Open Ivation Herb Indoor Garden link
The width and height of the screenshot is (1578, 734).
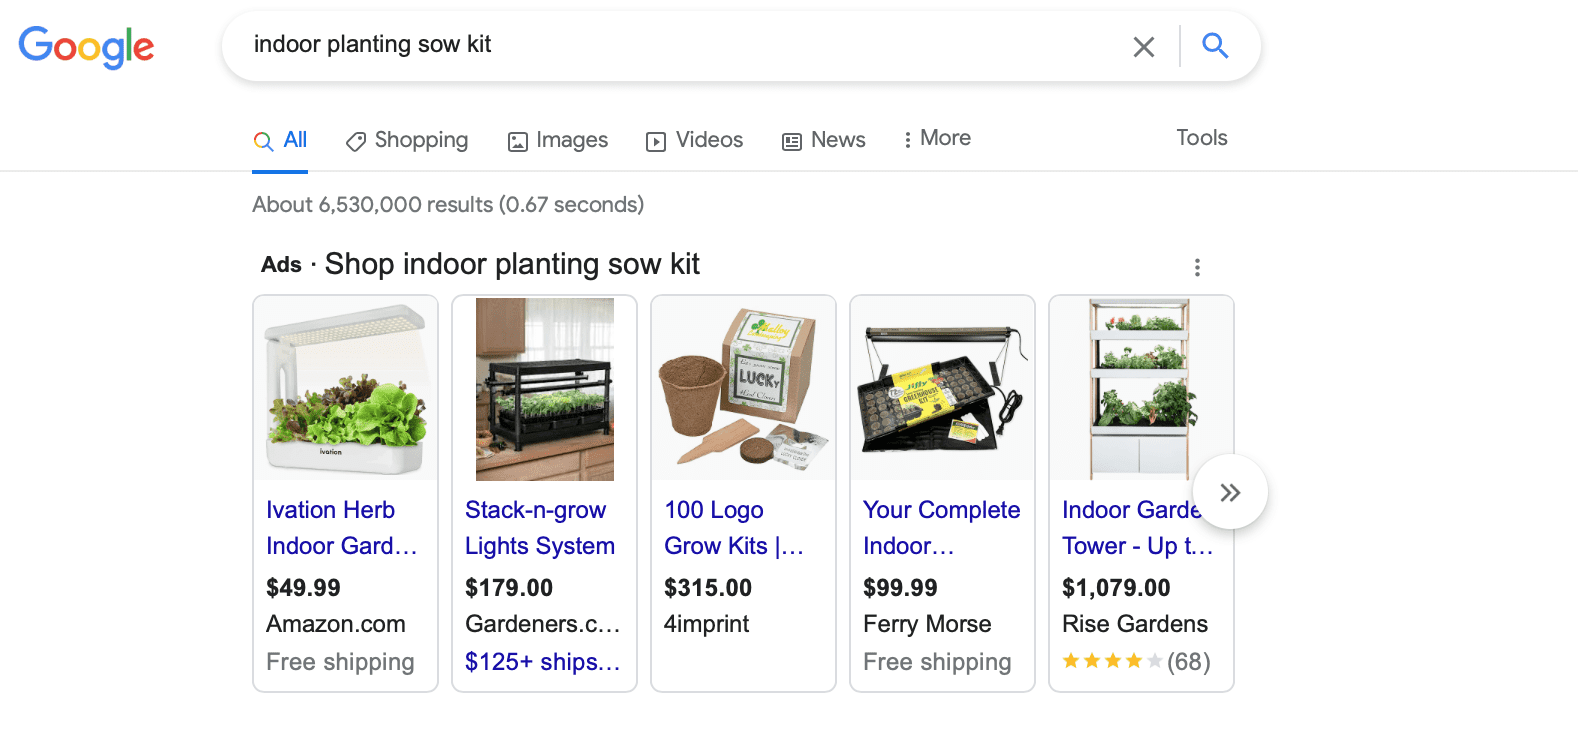(341, 528)
